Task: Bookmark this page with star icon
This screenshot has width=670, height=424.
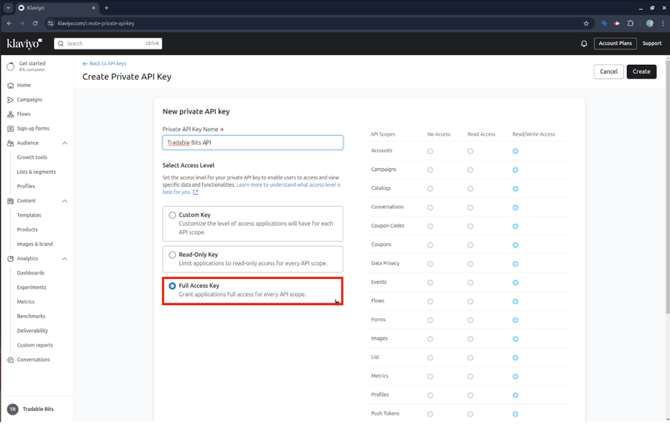Action: 586,23
